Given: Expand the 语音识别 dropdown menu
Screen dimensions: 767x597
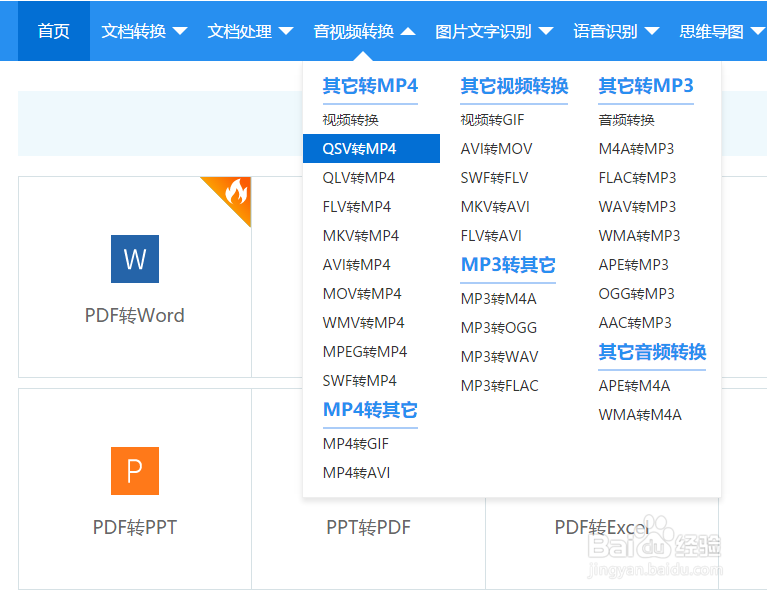Looking at the screenshot, I should pos(616,31).
